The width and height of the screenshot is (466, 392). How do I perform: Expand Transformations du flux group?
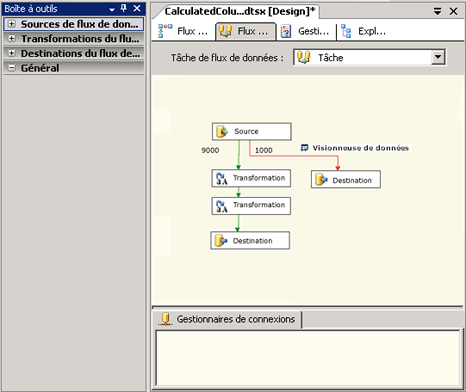[x=11, y=39]
